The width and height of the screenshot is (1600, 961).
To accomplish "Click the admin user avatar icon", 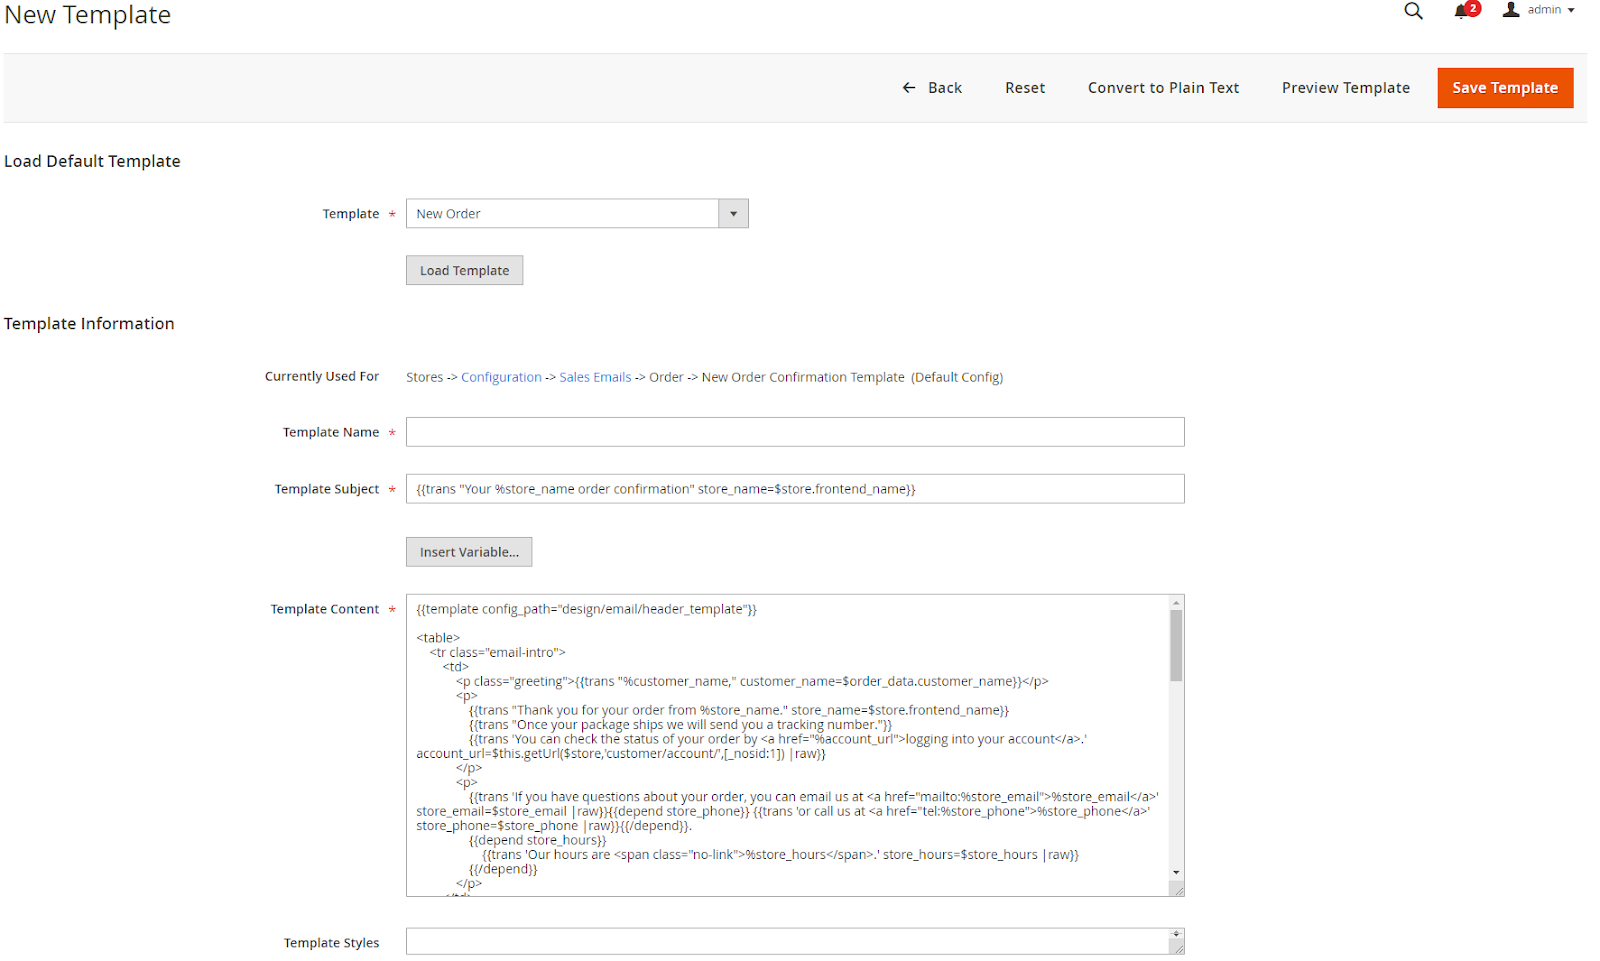I will [x=1511, y=10].
